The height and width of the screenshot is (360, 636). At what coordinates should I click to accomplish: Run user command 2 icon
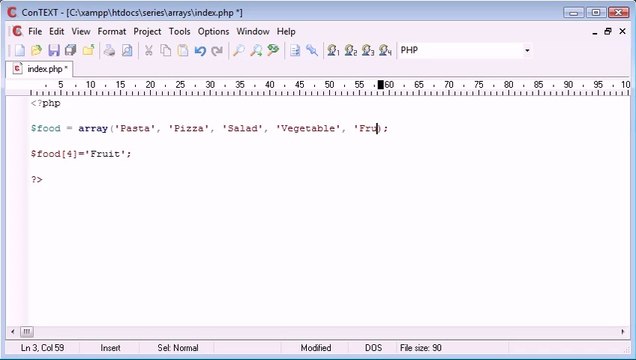pyautogui.click(x=351, y=50)
